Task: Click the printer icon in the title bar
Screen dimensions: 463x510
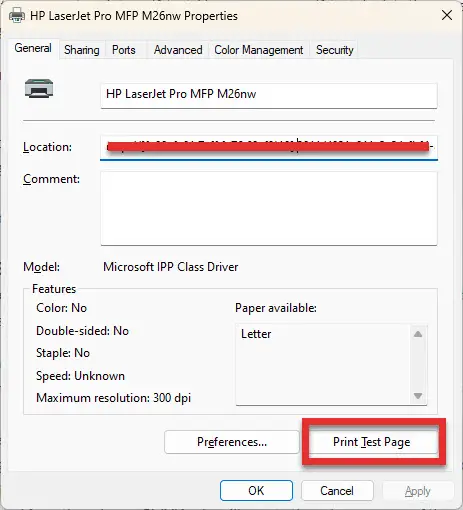Action: 17,15
